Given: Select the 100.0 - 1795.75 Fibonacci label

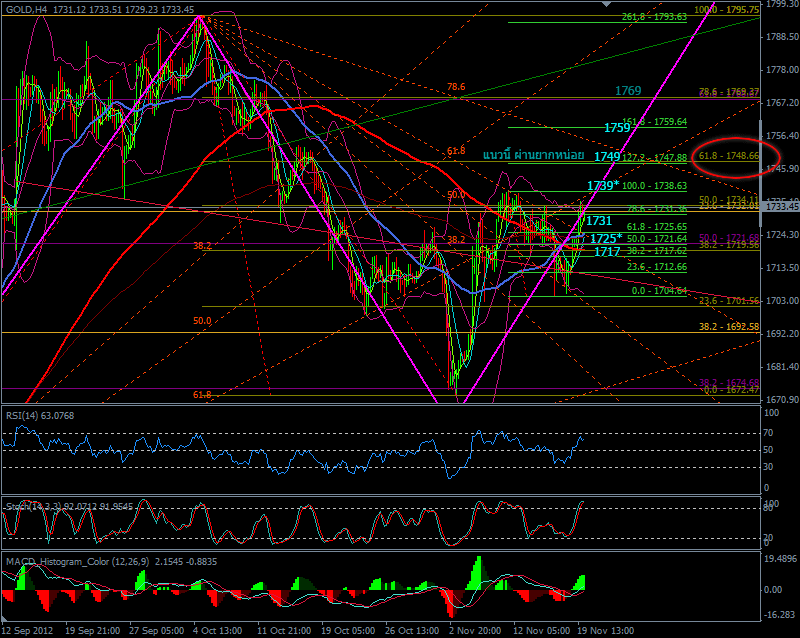Looking at the screenshot, I should 727,10.
